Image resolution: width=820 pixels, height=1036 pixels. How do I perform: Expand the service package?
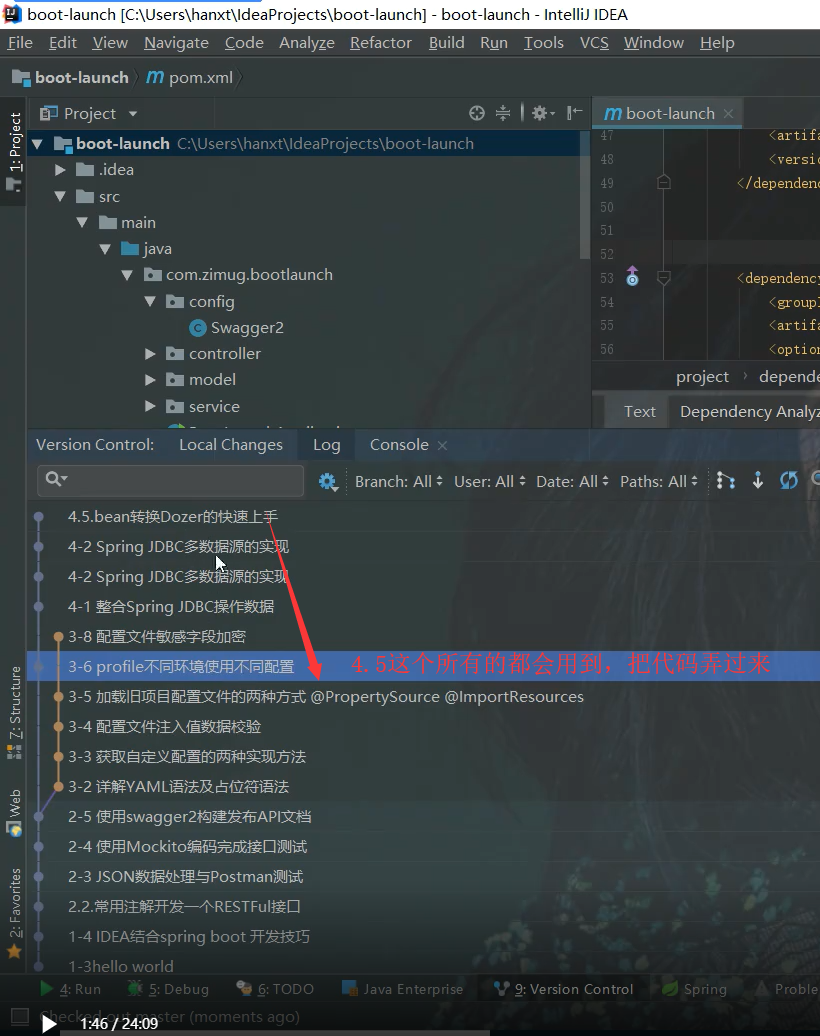150,406
